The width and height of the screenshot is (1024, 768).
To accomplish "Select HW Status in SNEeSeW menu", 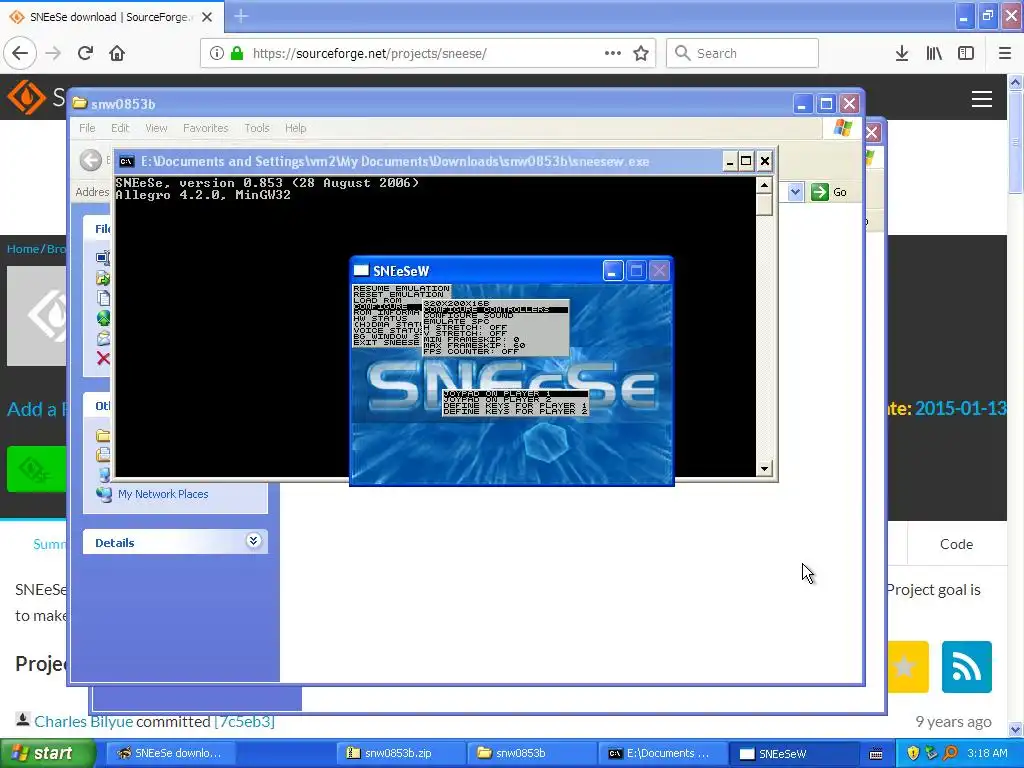I will (380, 319).
